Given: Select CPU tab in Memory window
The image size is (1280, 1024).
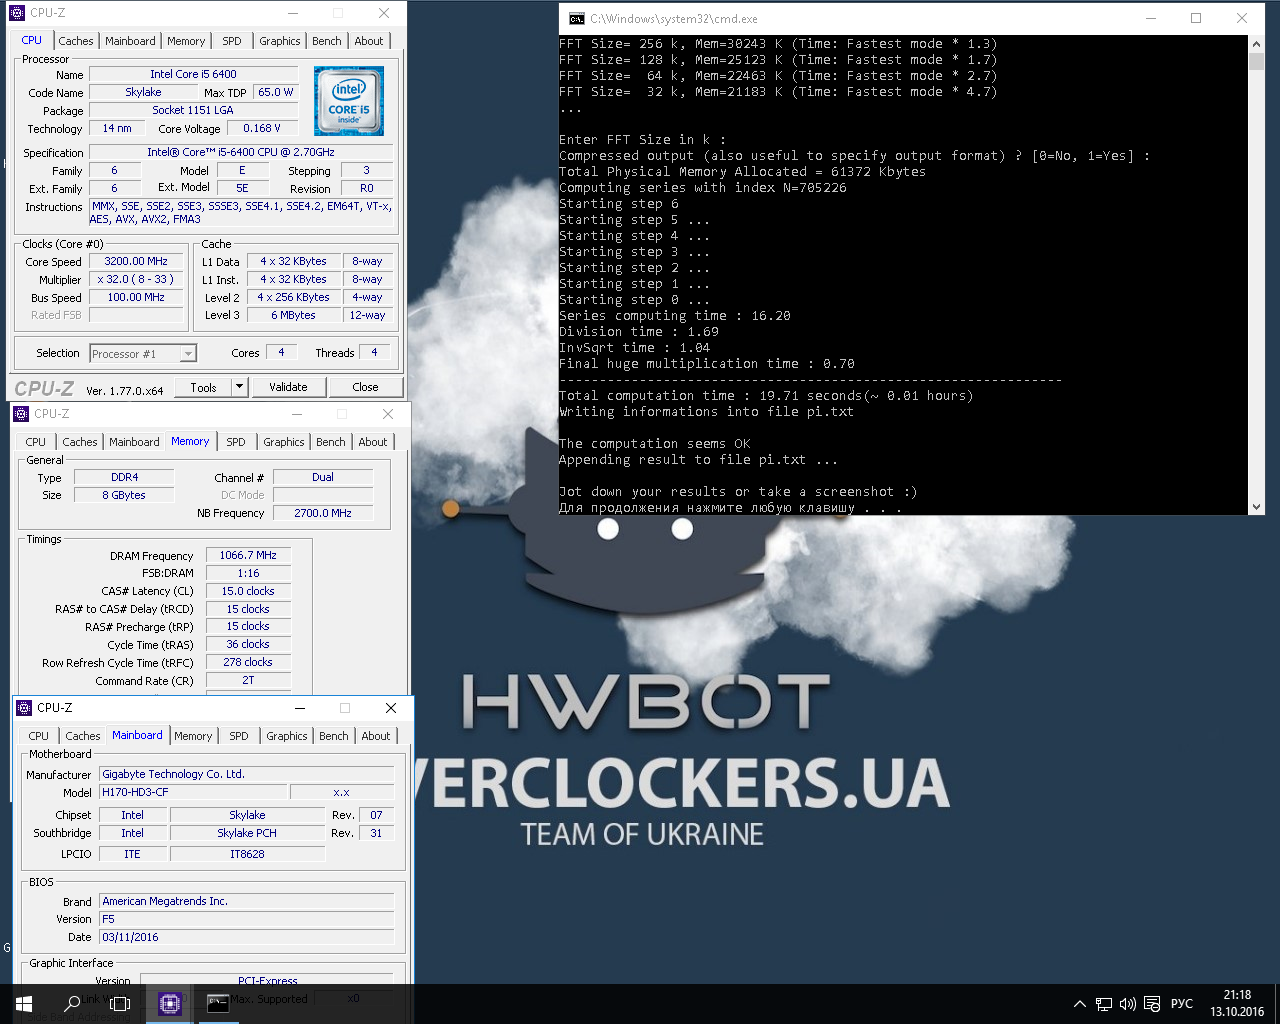Looking at the screenshot, I should 36,442.
